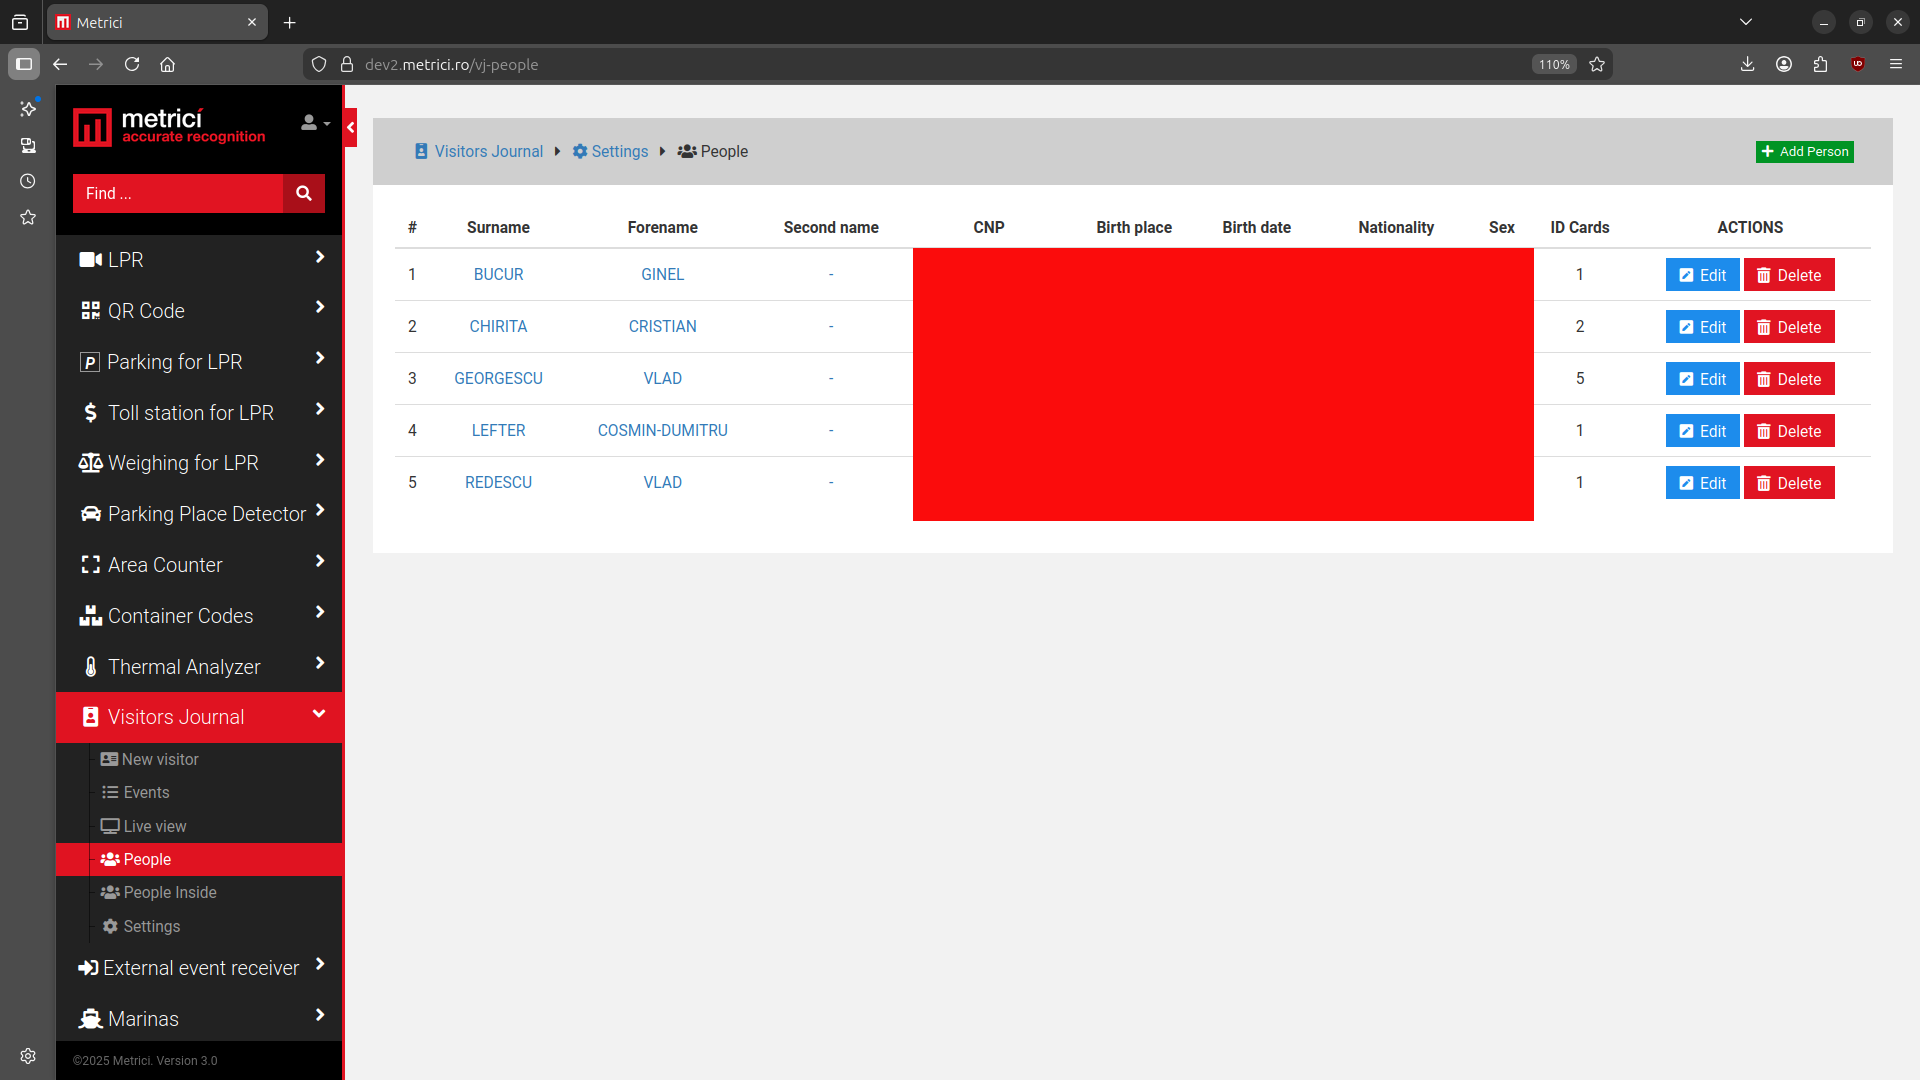Expand the LPR menu
Image resolution: width=1920 pixels, height=1080 pixels.
(199, 260)
